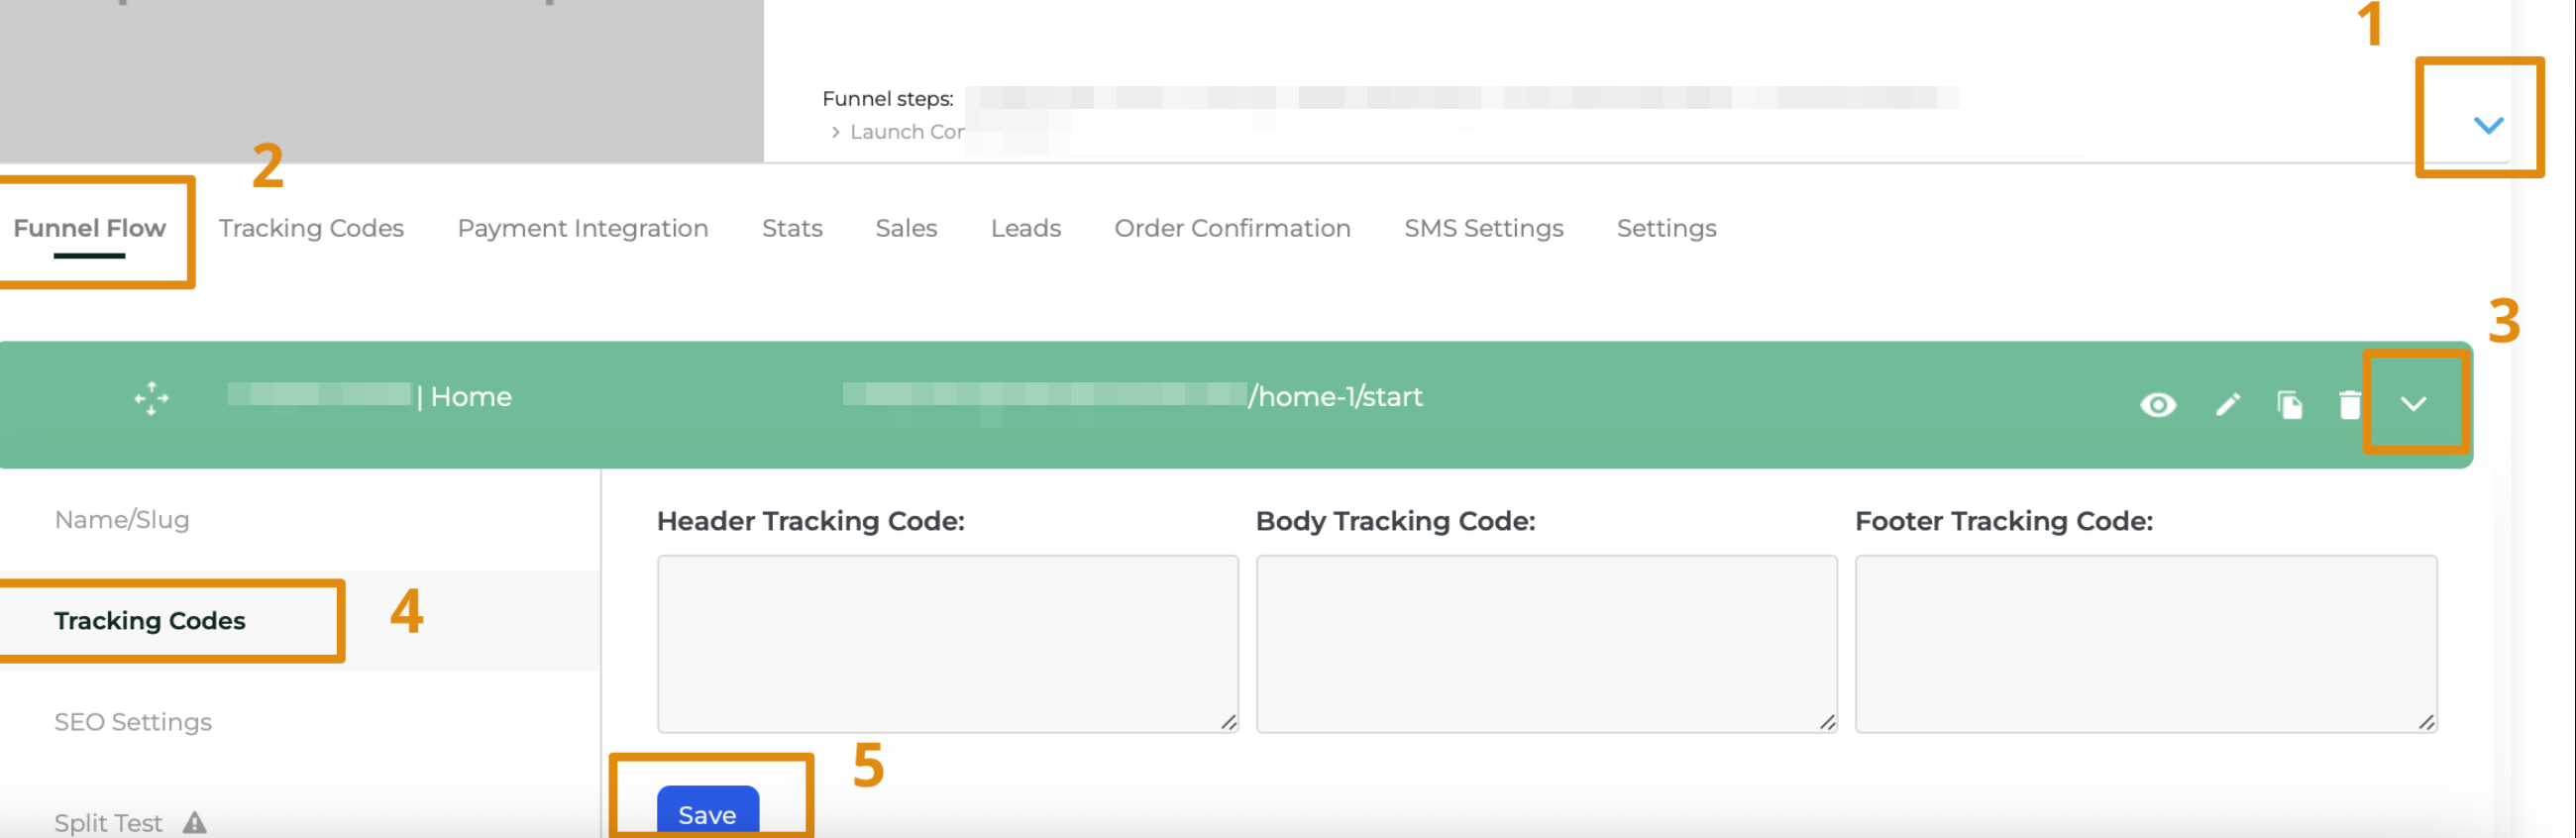Open Payment Integration settings

click(x=582, y=228)
